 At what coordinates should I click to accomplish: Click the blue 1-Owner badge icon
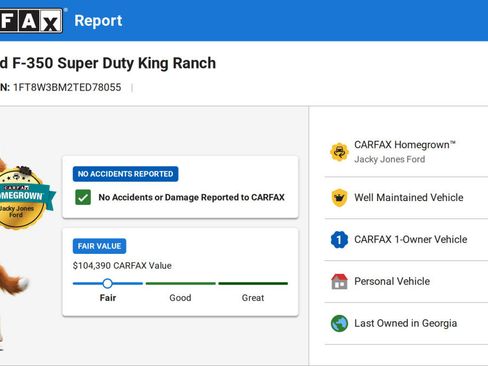coord(339,240)
